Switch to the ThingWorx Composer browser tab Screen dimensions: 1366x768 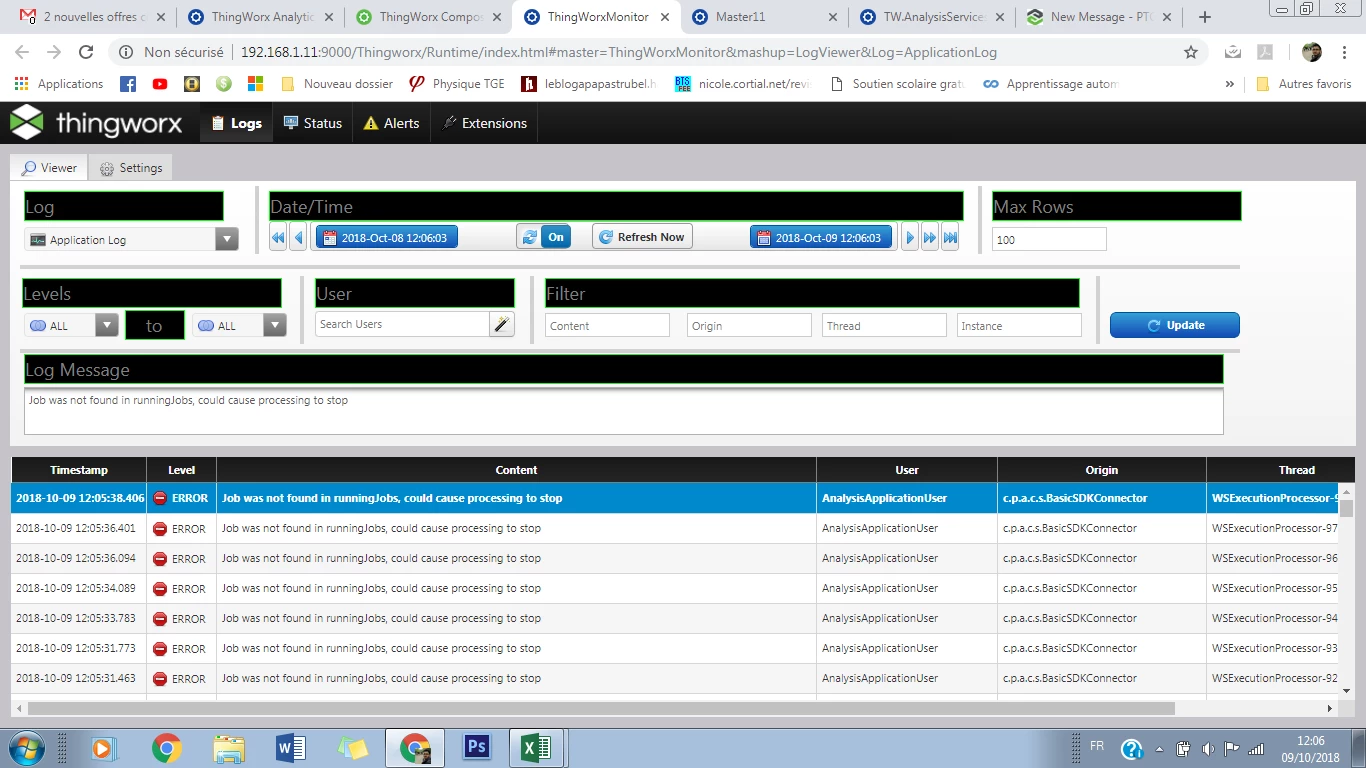coord(427,17)
